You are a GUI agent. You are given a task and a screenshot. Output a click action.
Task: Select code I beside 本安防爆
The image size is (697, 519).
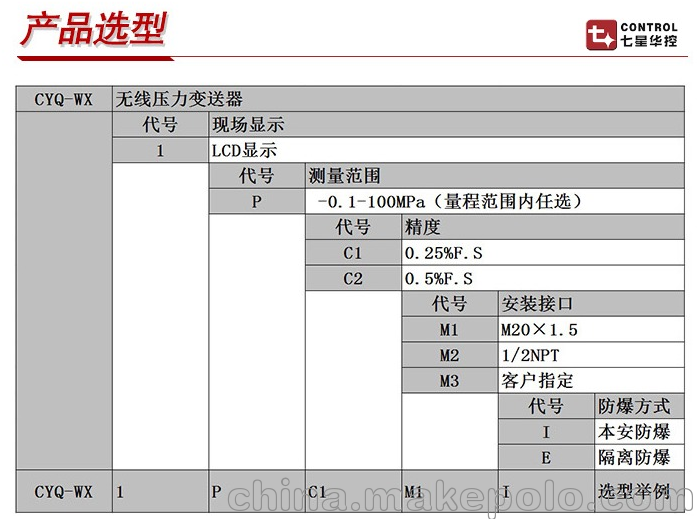546,432
